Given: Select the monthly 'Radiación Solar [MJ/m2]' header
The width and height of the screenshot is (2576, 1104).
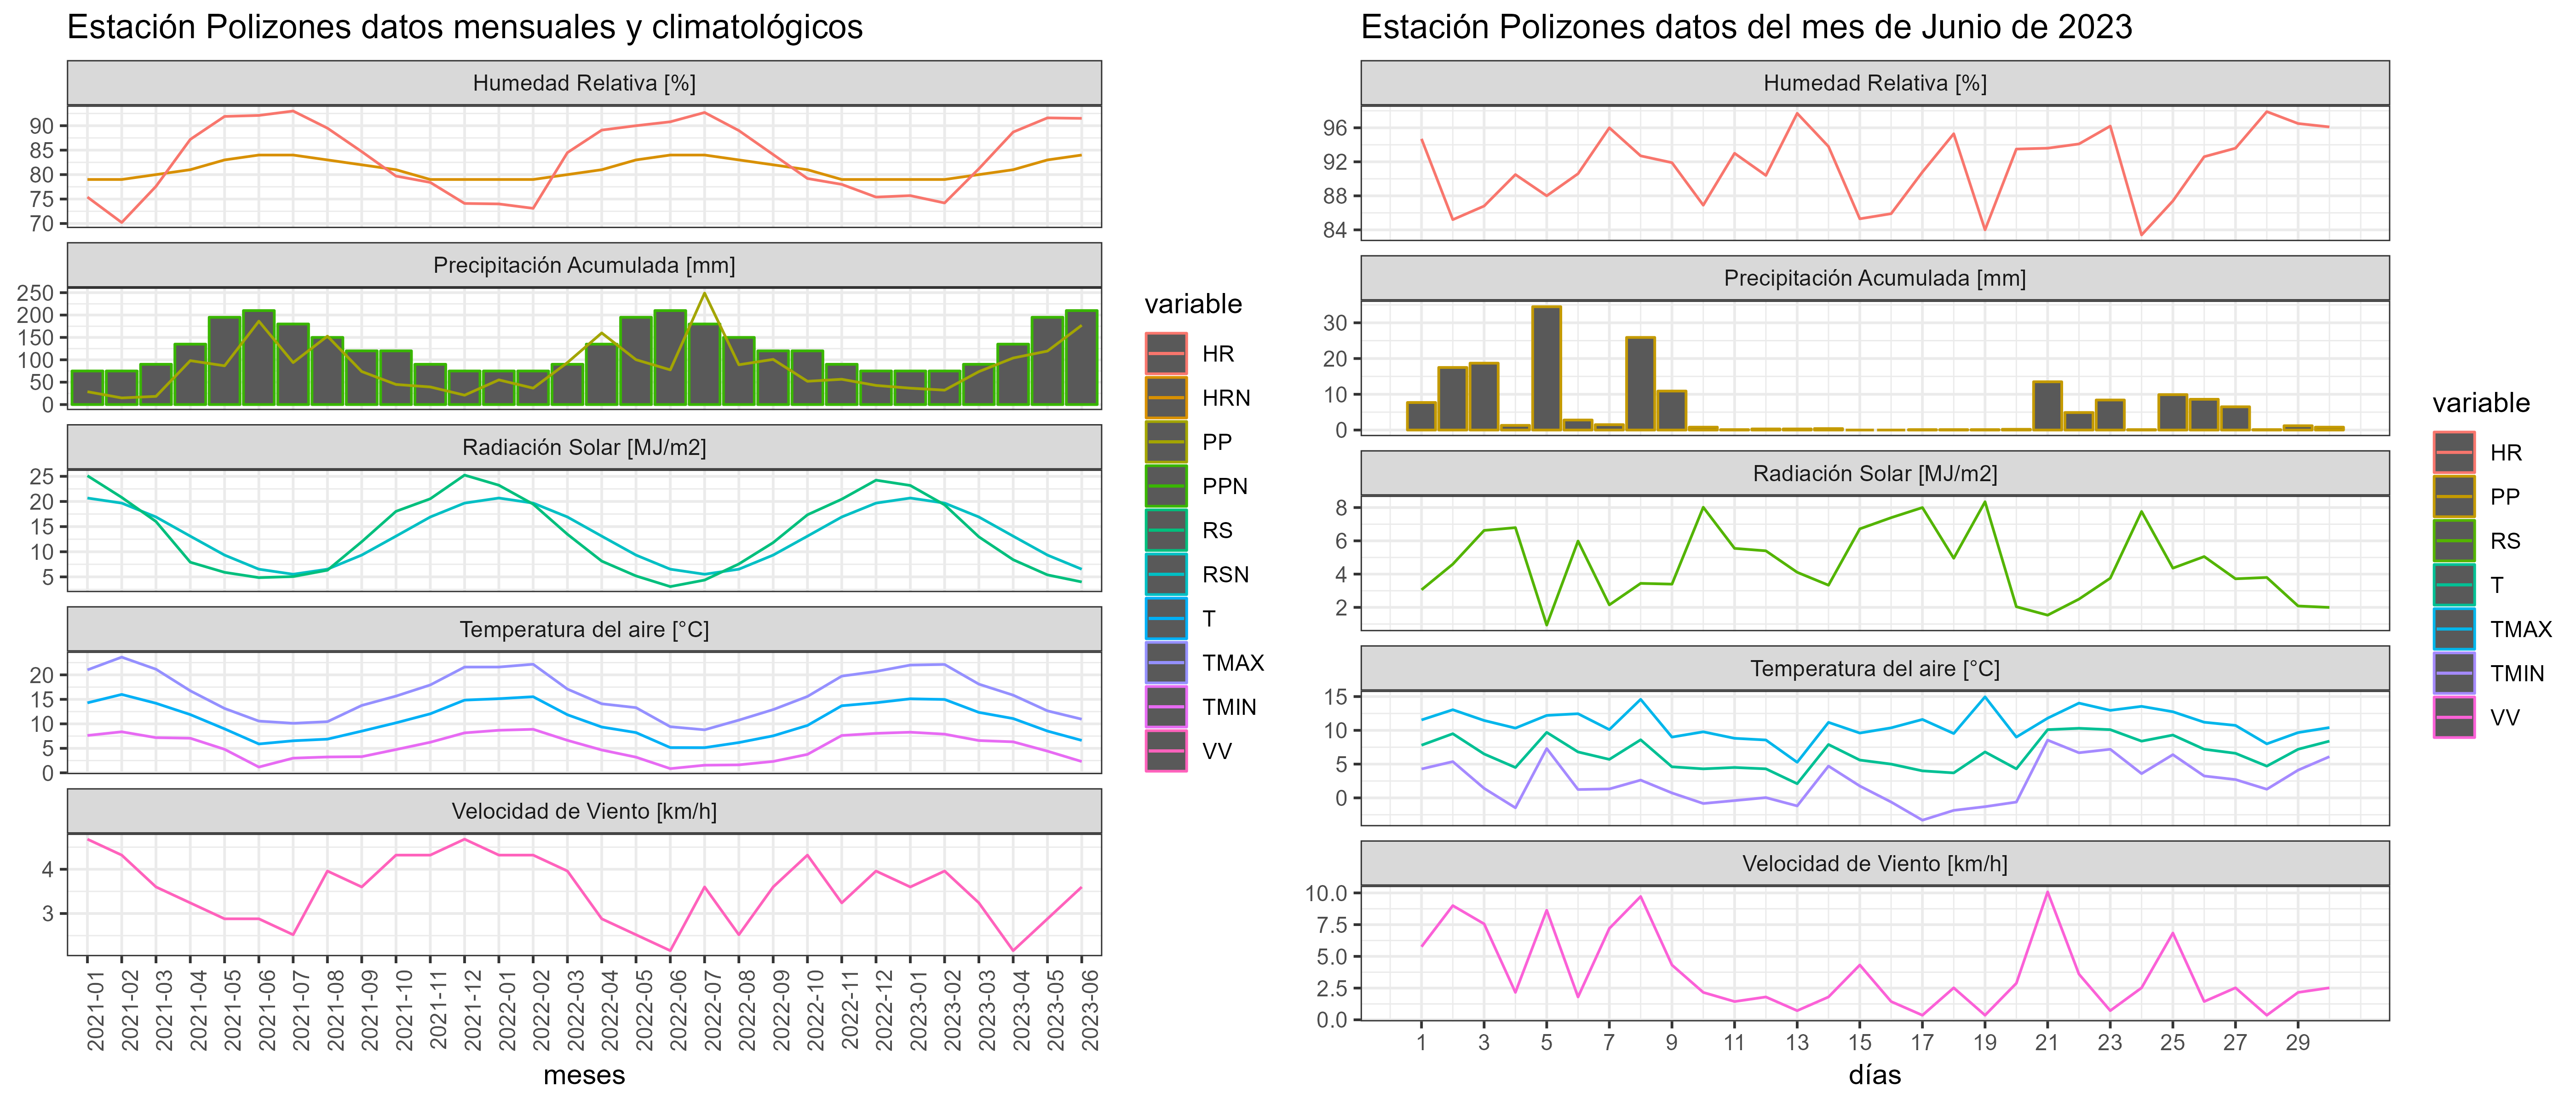Looking at the screenshot, I should point(584,447).
